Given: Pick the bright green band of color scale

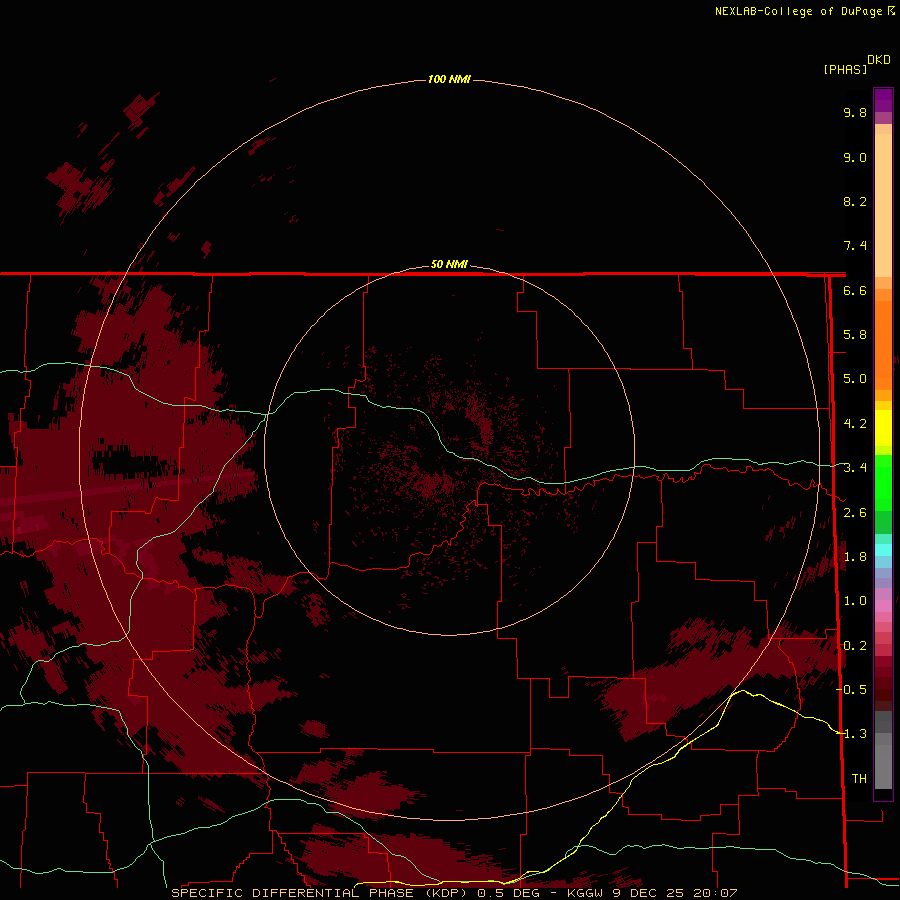Looking at the screenshot, I should 883,482.
